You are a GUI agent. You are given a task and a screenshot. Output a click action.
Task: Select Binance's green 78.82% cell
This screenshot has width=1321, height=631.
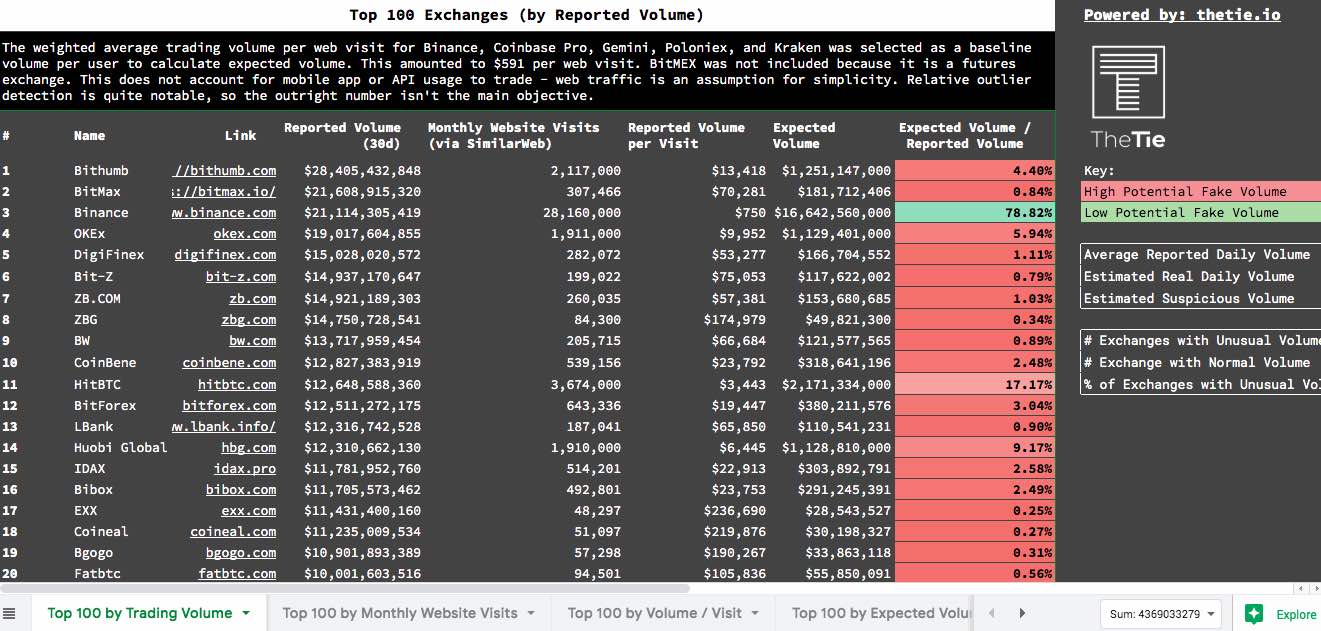coord(974,213)
